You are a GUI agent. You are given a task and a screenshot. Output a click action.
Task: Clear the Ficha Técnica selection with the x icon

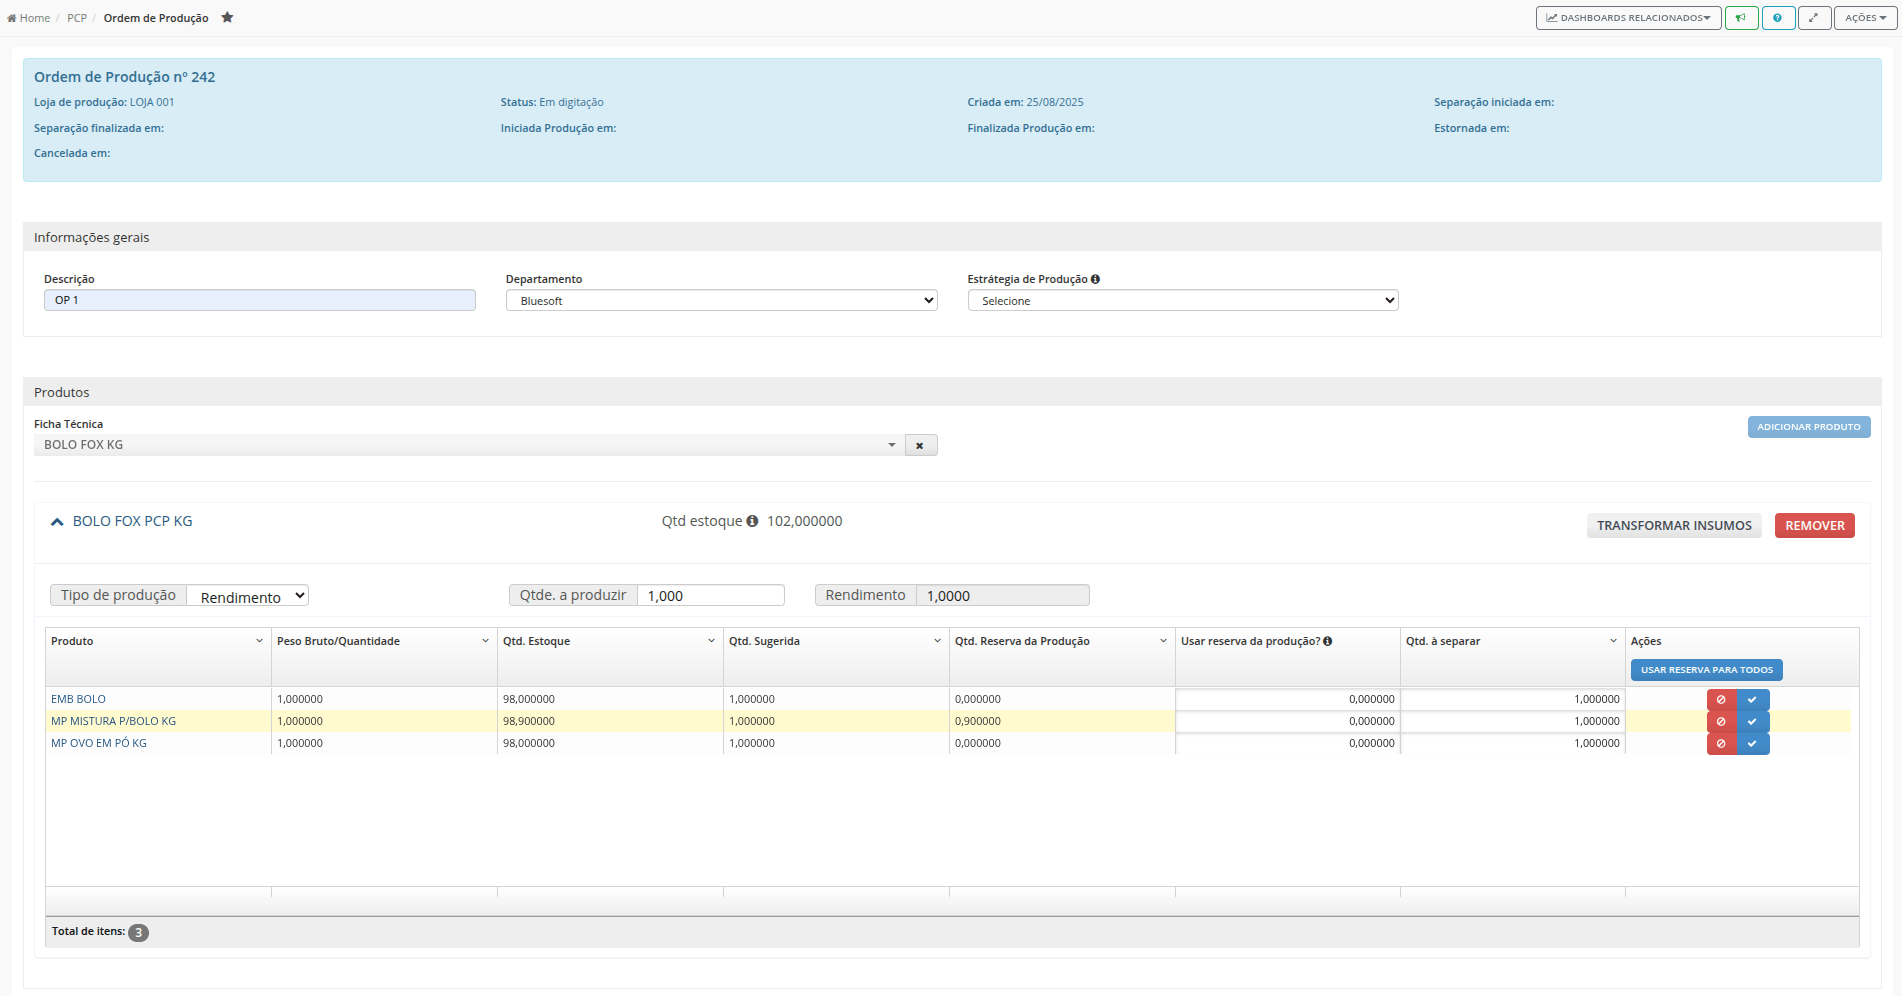click(x=920, y=445)
